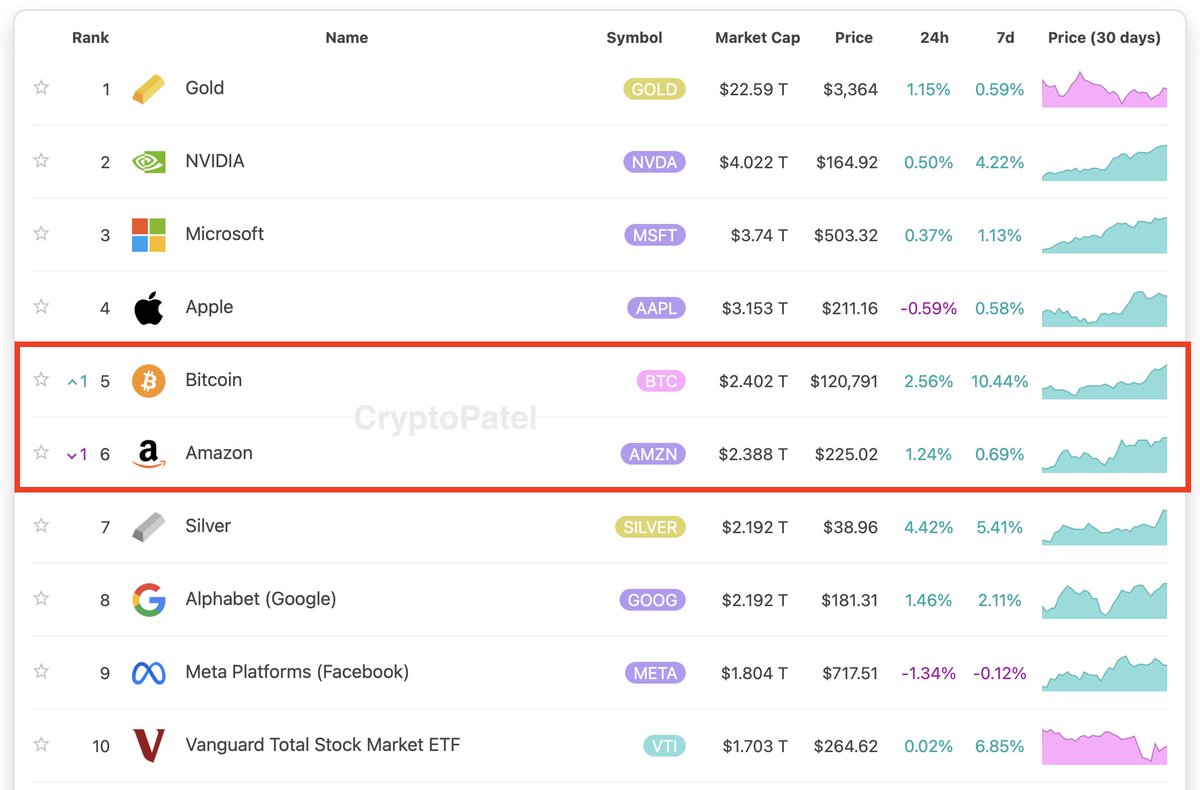Click Meta's -1.34% 24h change
The image size is (1200, 790).
929,673
